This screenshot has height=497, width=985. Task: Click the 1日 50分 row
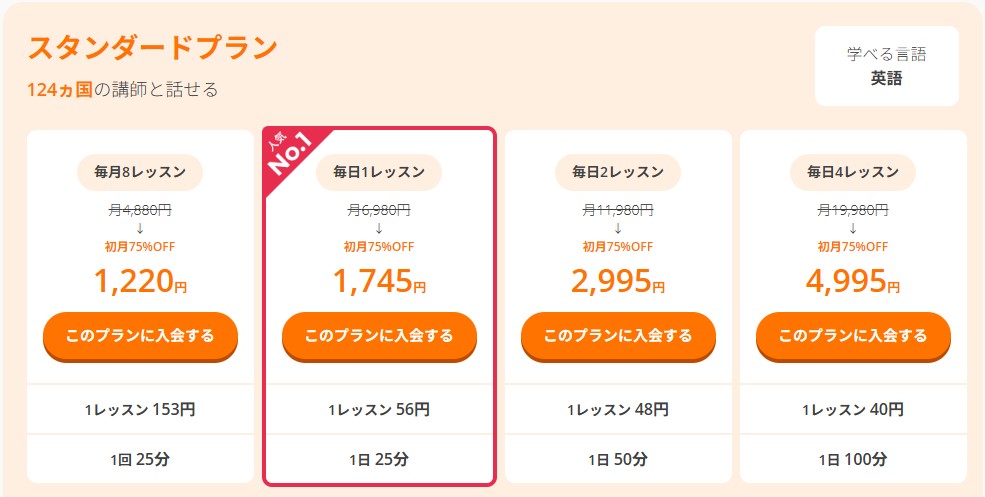pyautogui.click(x=618, y=460)
